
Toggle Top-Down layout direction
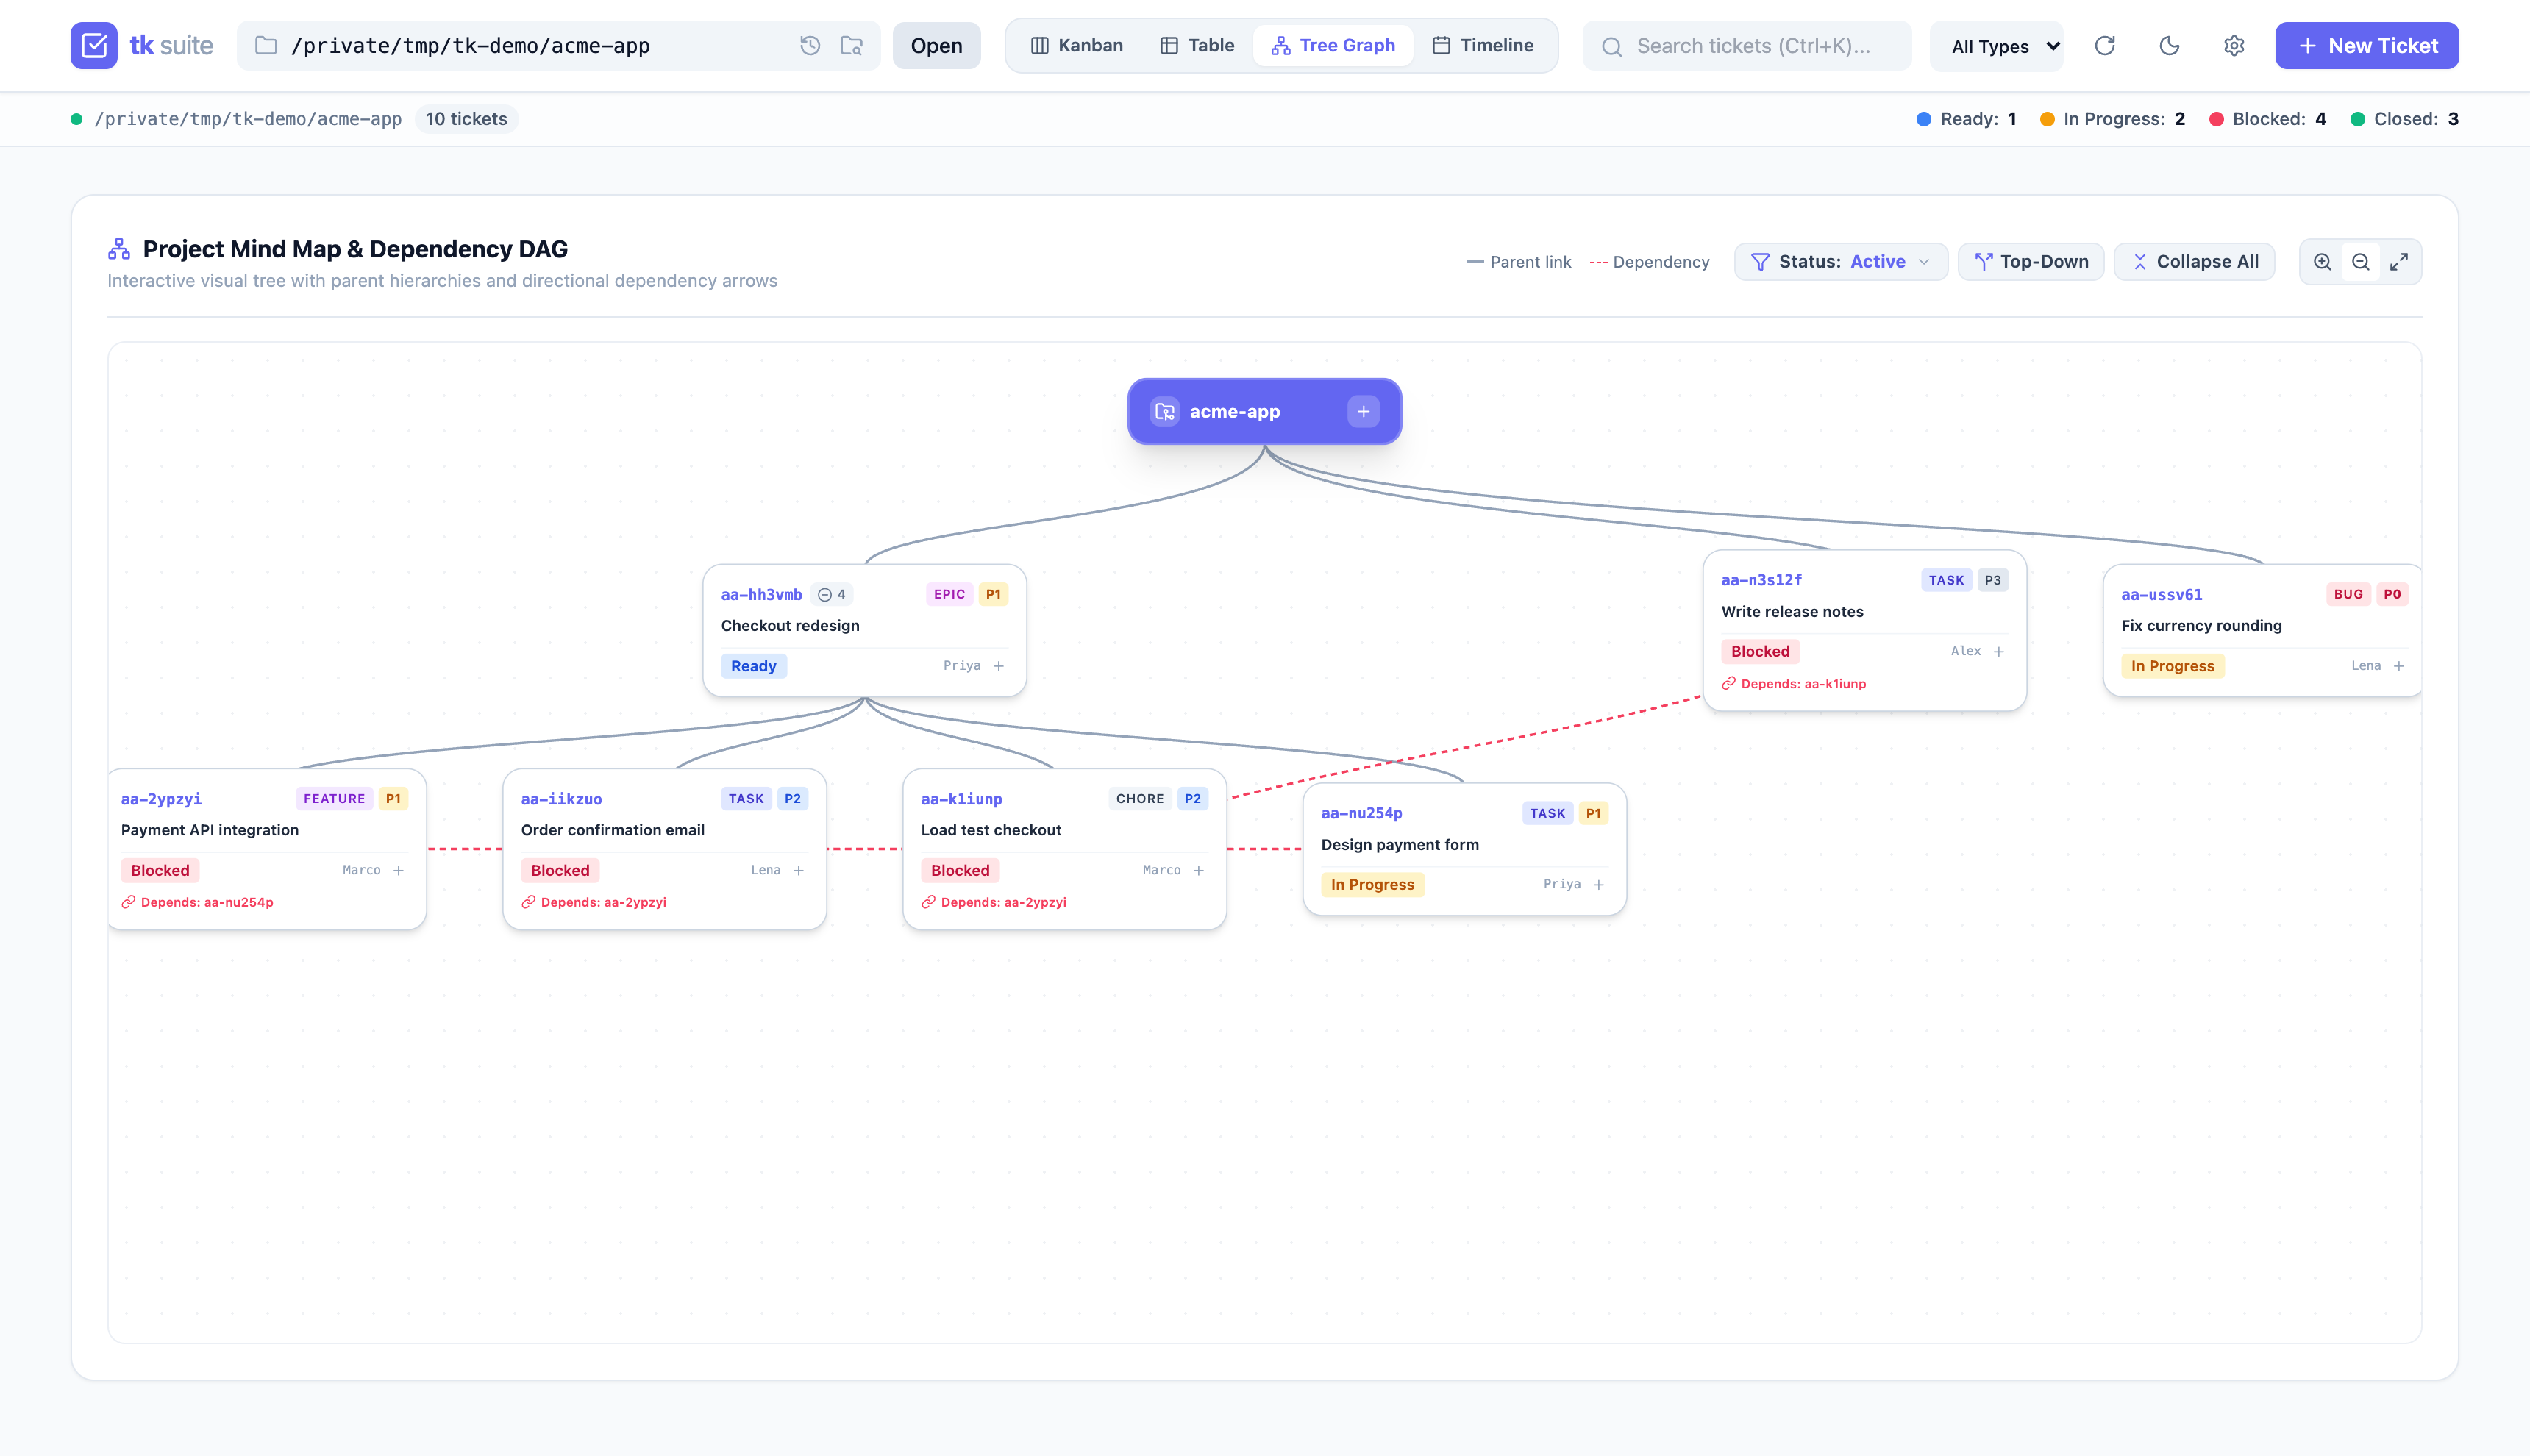(2030, 262)
